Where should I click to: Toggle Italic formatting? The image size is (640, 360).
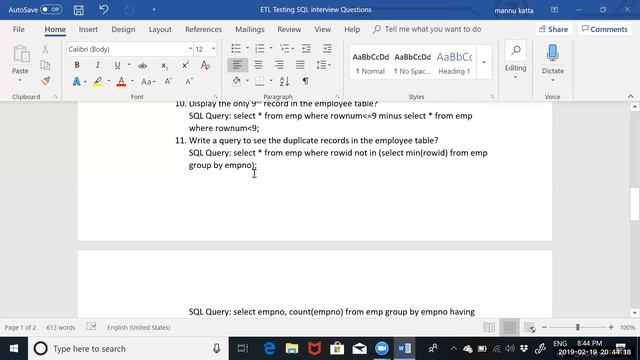[x=98, y=65]
